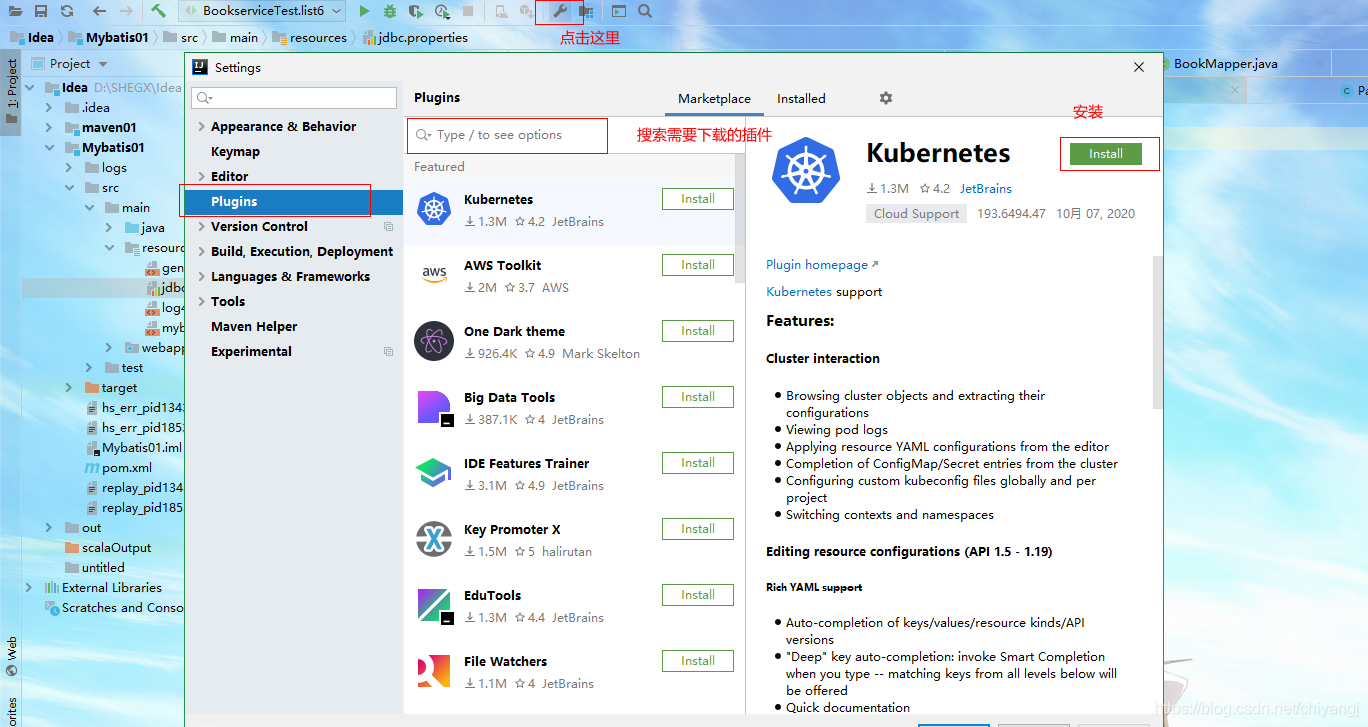The width and height of the screenshot is (1368, 727).
Task: Expand Languages & Frameworks settings group
Action: click(202, 276)
